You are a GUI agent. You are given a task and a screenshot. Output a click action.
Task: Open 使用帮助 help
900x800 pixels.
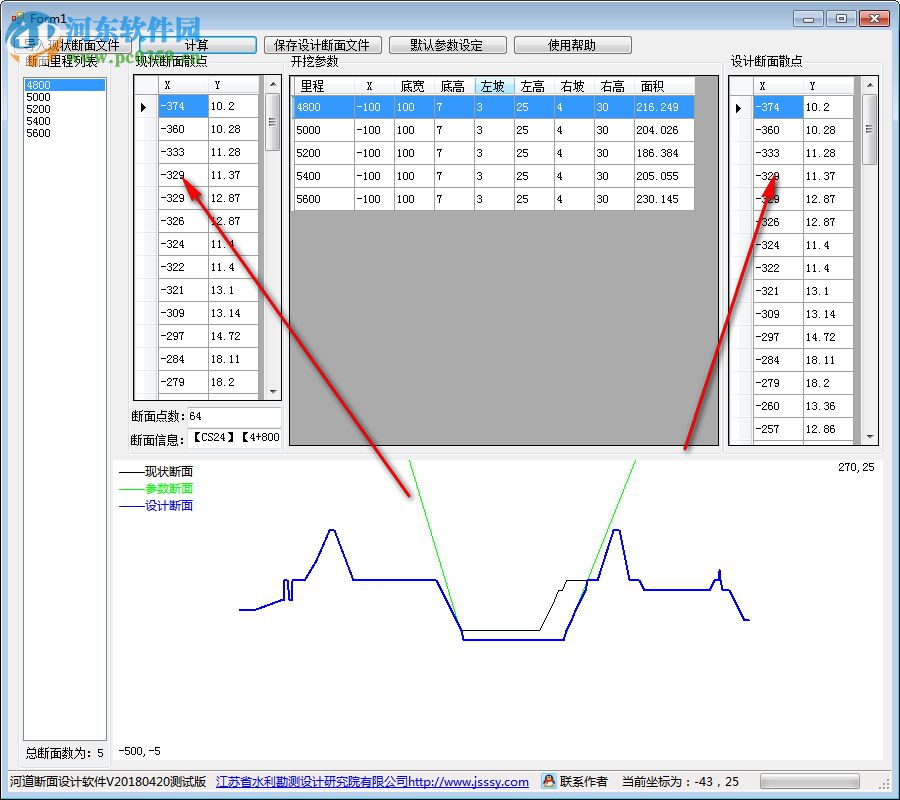click(572, 45)
